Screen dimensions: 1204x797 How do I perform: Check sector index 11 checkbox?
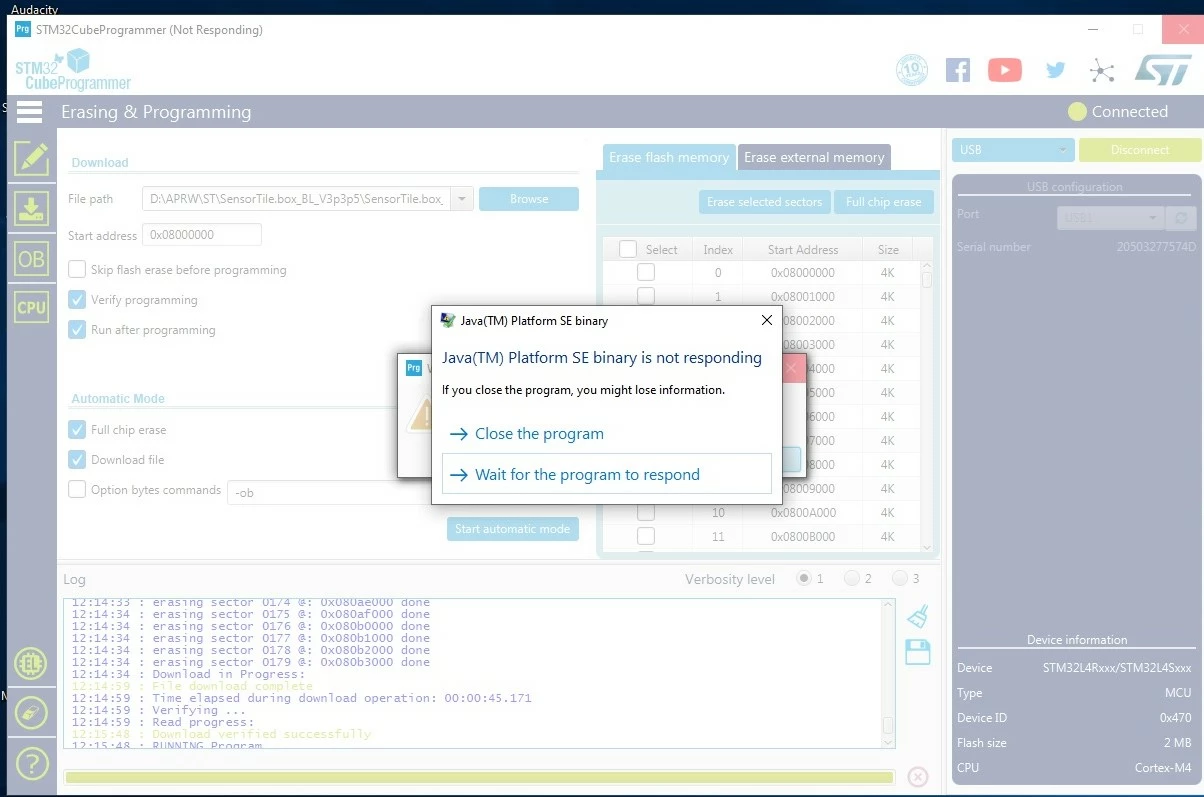[646, 536]
